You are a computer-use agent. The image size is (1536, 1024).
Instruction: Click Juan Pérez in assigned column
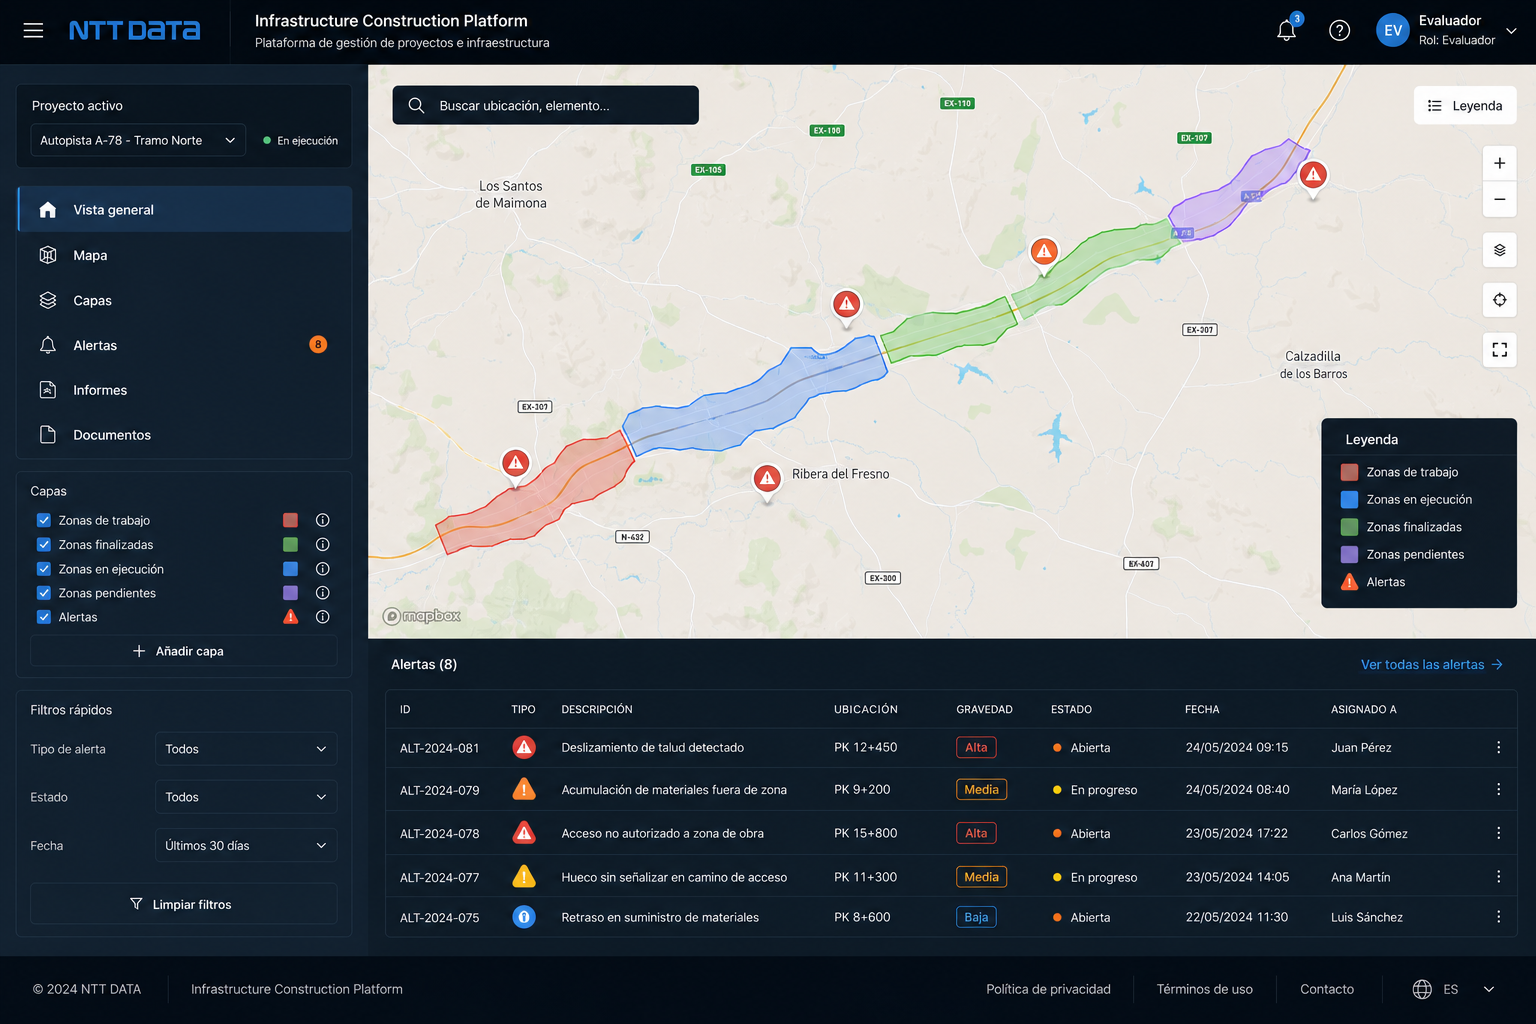pyautogui.click(x=1361, y=747)
